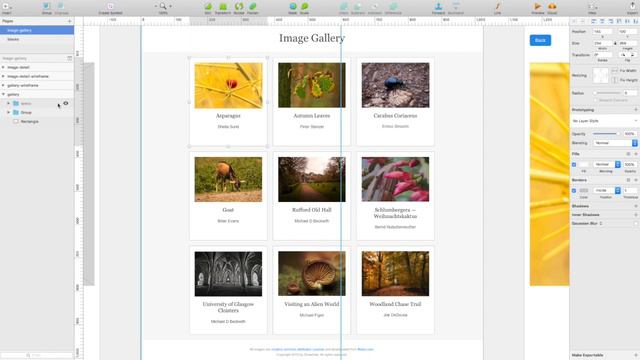Open the View toolbar menu

pyautogui.click(x=592, y=7)
